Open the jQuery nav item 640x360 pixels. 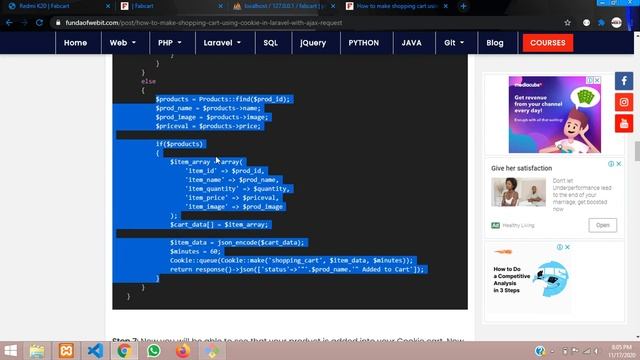[x=313, y=43]
